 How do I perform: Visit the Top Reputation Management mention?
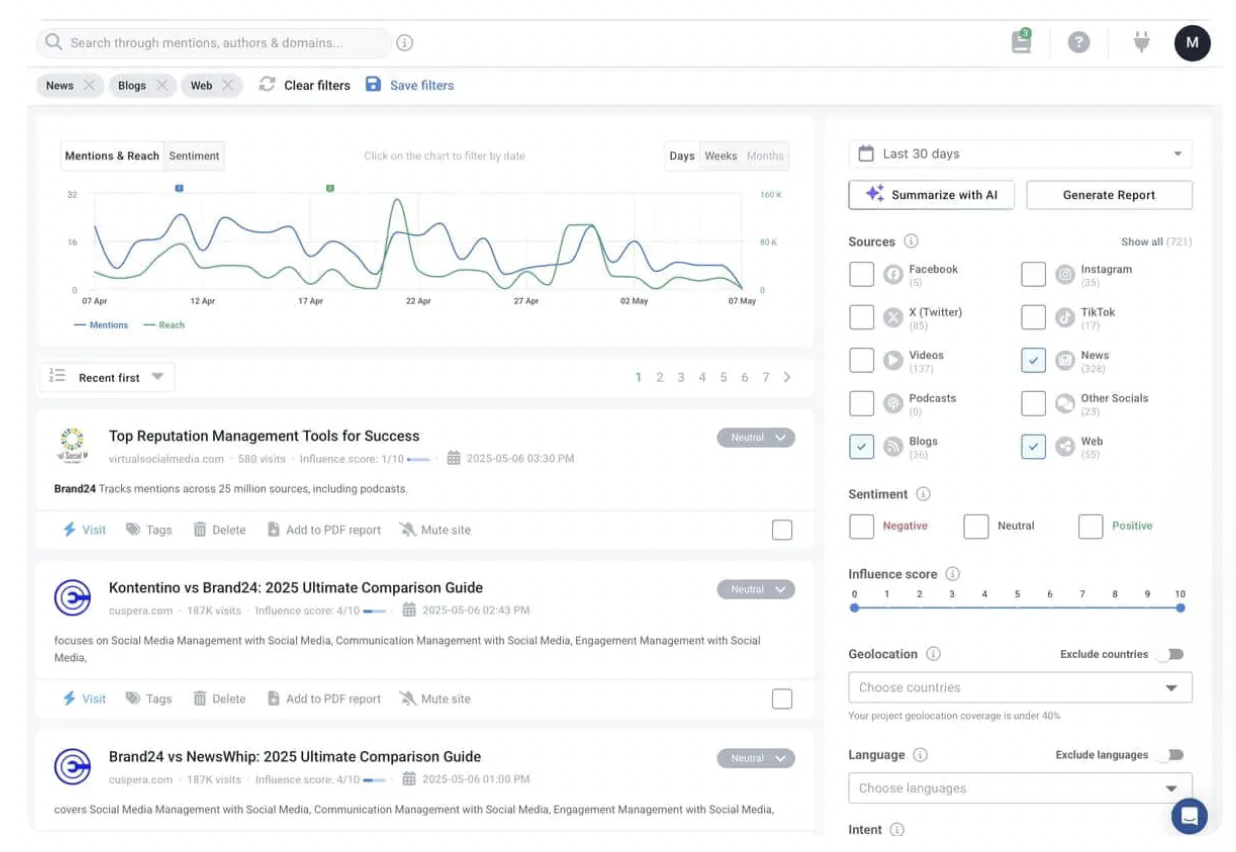pos(84,530)
